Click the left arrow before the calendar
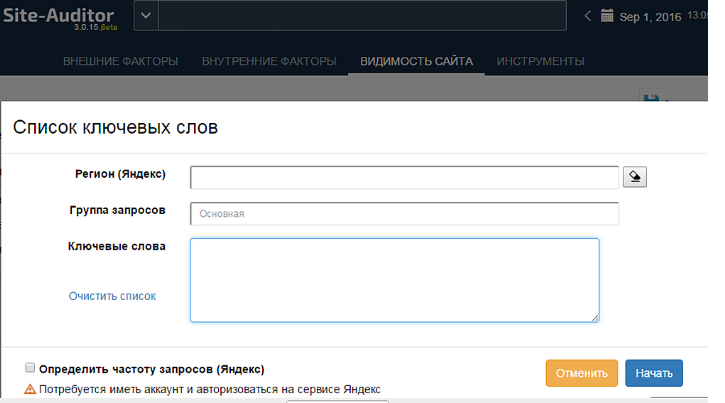The width and height of the screenshot is (725, 403). pos(588,16)
